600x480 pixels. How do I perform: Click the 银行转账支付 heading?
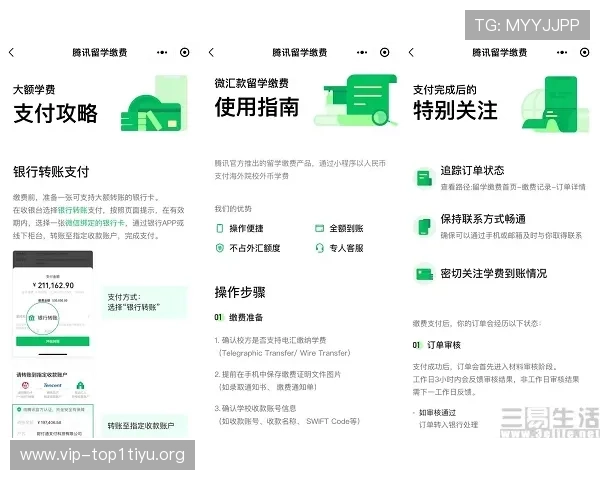click(x=51, y=172)
